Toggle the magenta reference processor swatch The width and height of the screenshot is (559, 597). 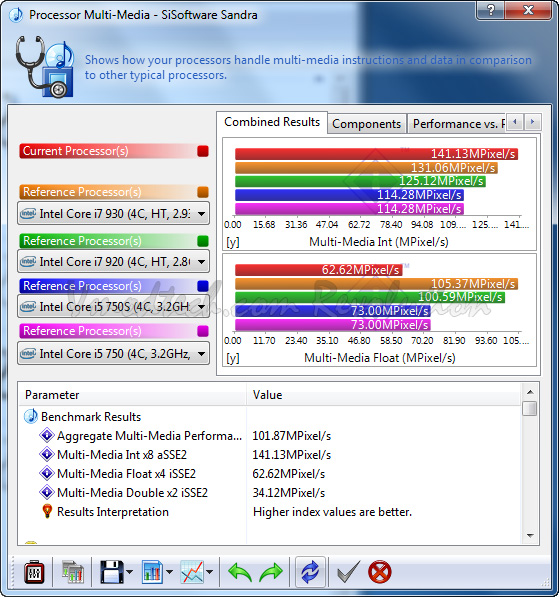pyautogui.click(x=203, y=331)
